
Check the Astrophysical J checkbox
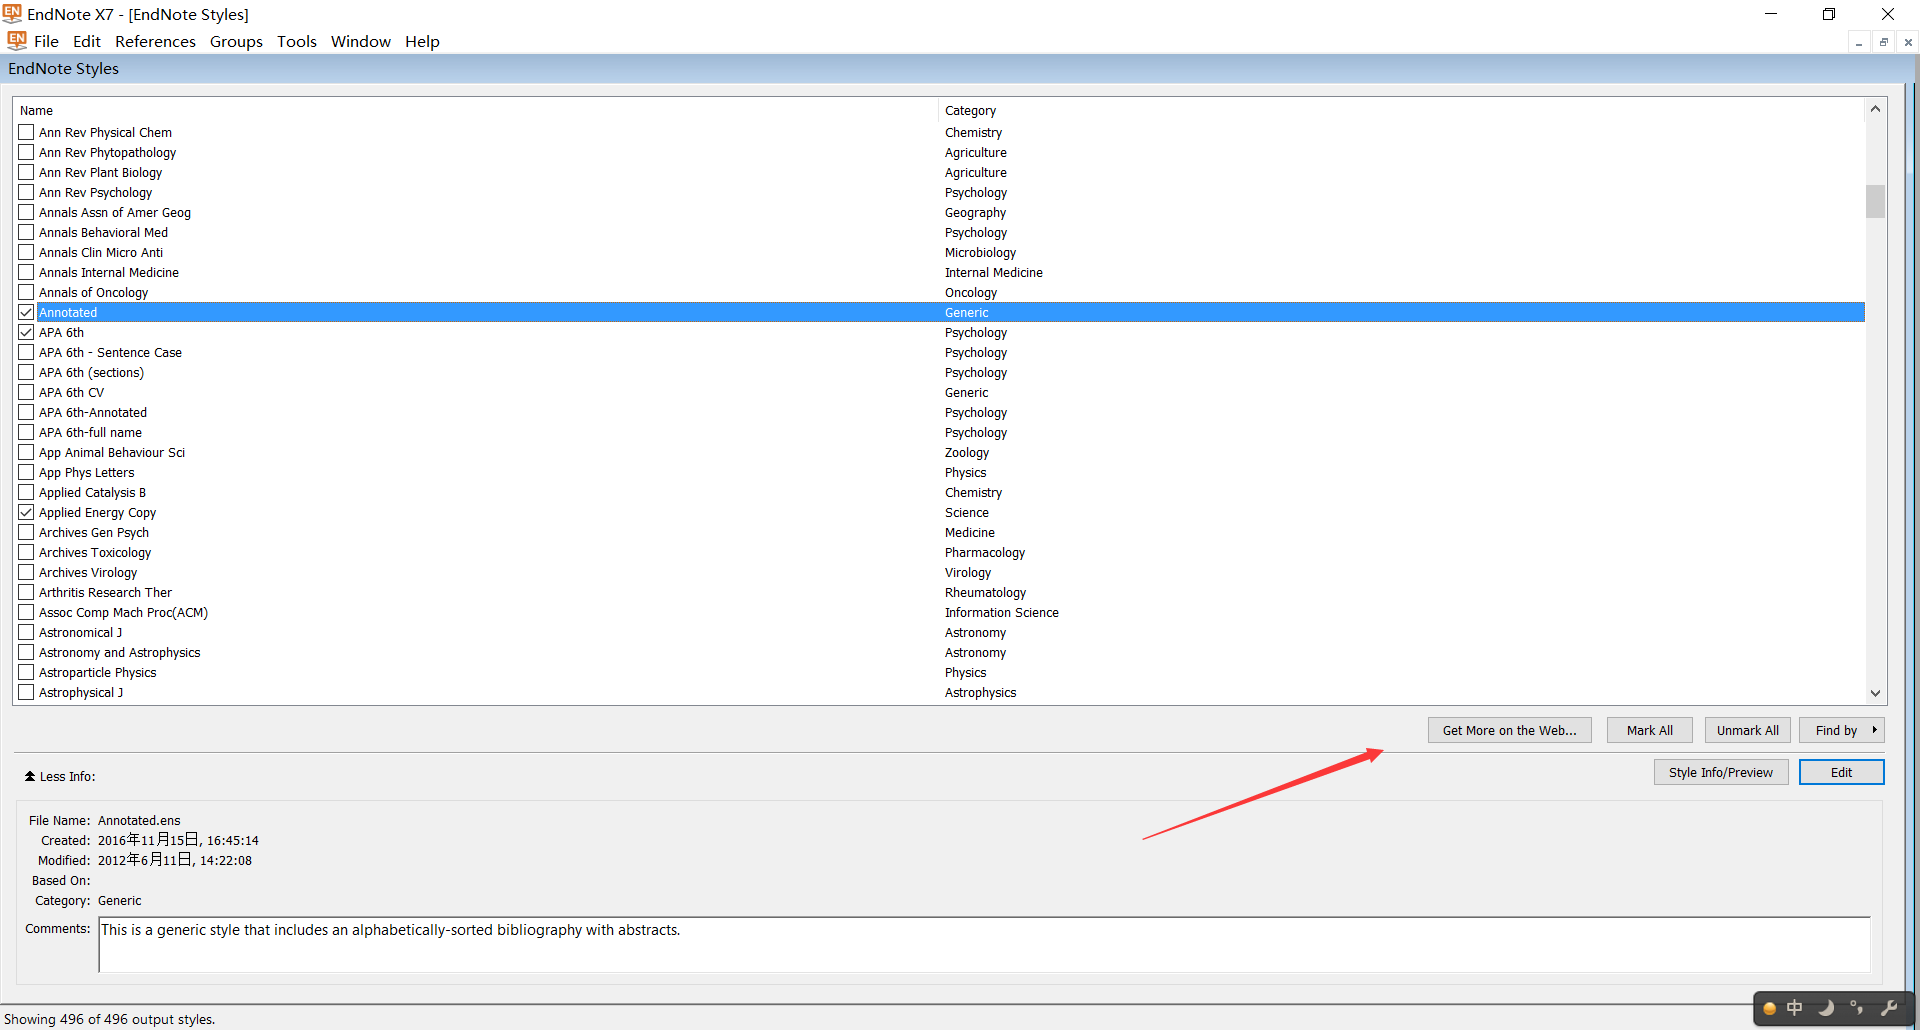pyautogui.click(x=26, y=692)
